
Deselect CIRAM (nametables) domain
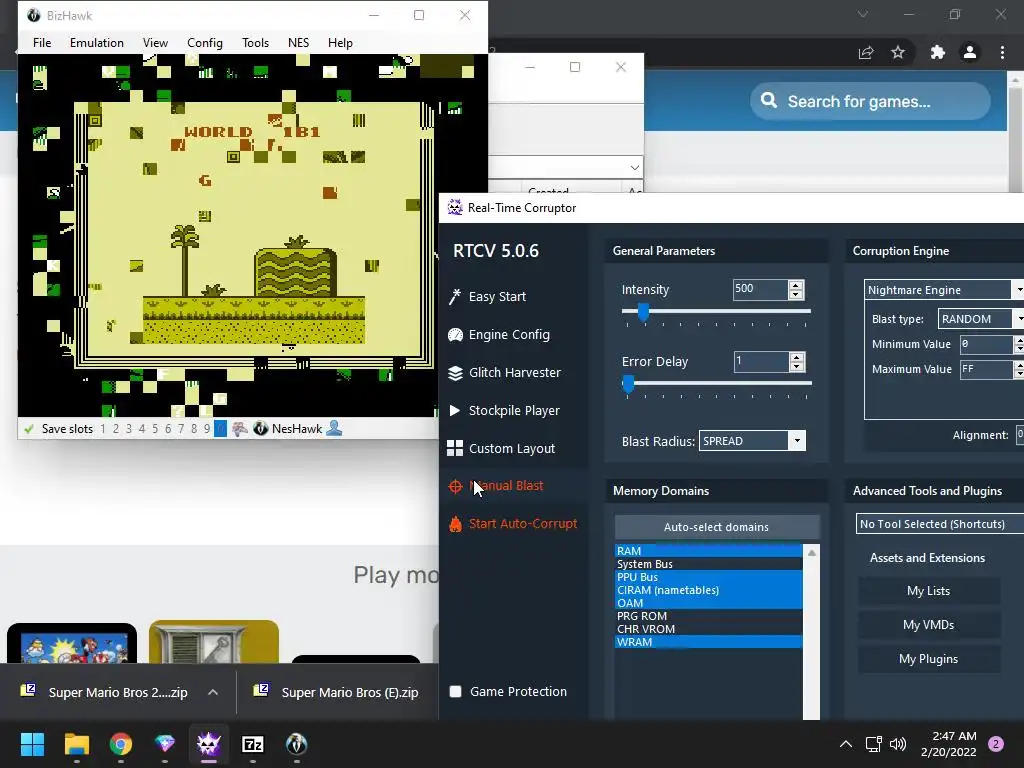[x=709, y=590]
